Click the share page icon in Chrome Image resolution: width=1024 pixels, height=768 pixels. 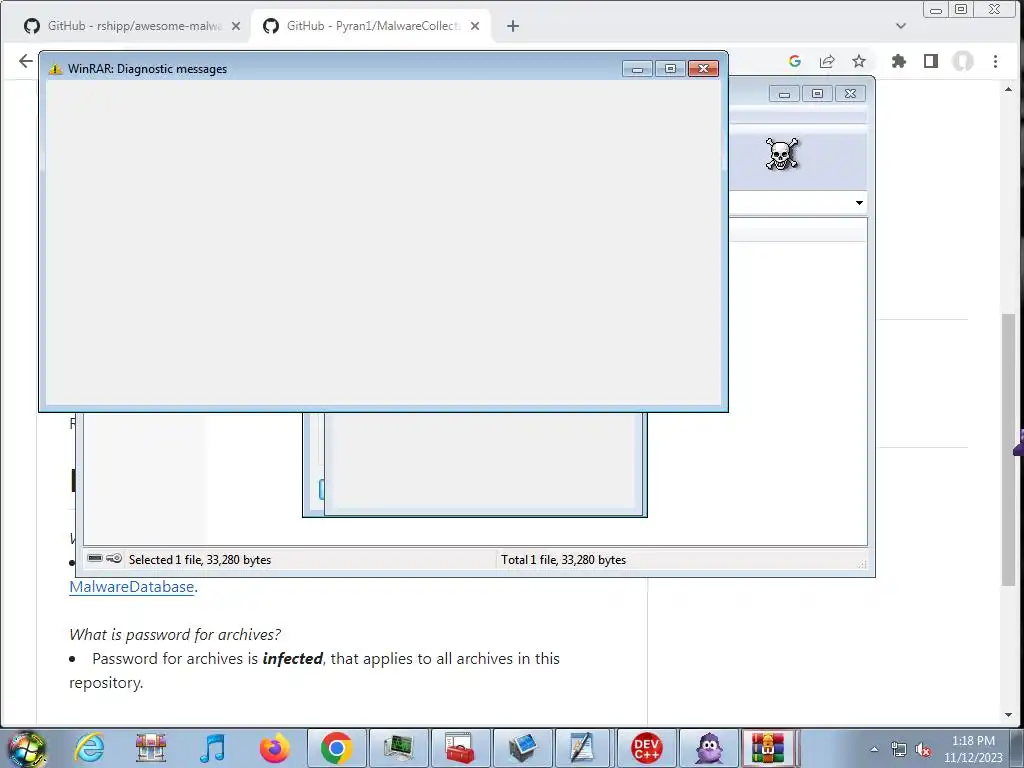(827, 61)
